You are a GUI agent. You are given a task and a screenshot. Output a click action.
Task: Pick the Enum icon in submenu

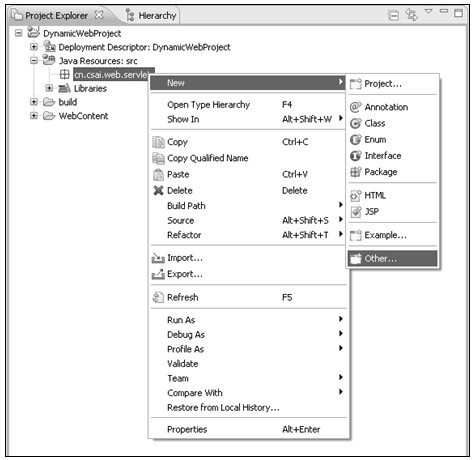click(x=355, y=140)
